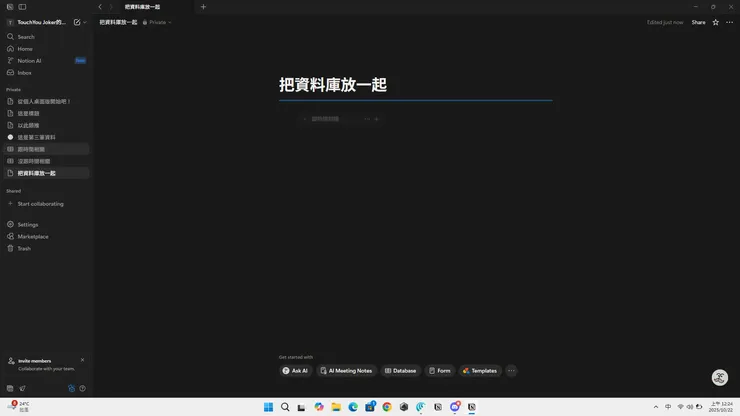Viewport: 740px width, 416px height.
Task: Open Marketplace from the sidebar
Action: coord(46,236)
